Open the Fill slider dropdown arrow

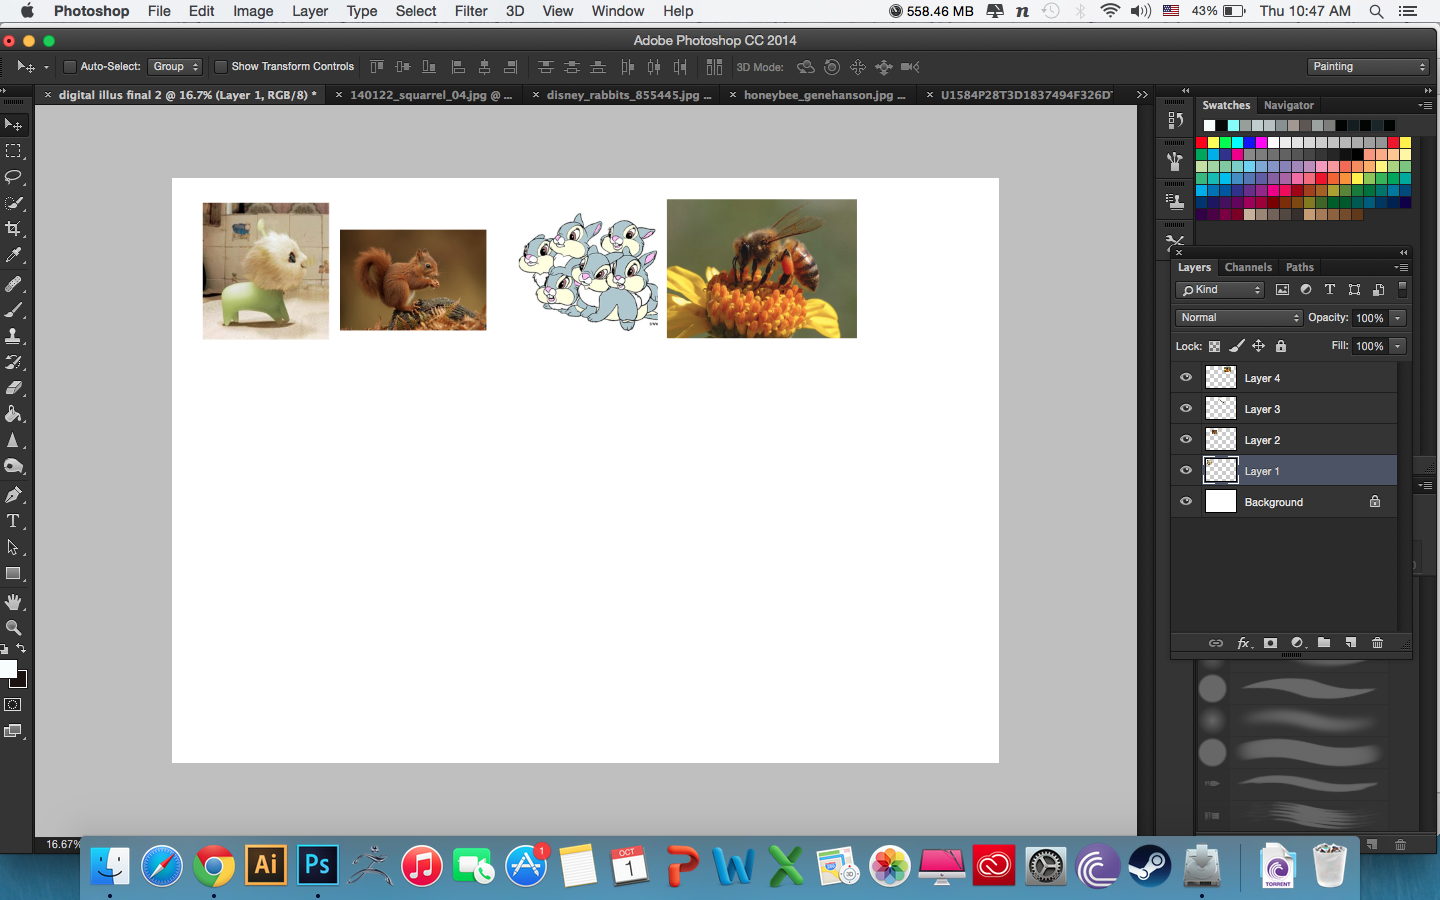[1398, 346]
